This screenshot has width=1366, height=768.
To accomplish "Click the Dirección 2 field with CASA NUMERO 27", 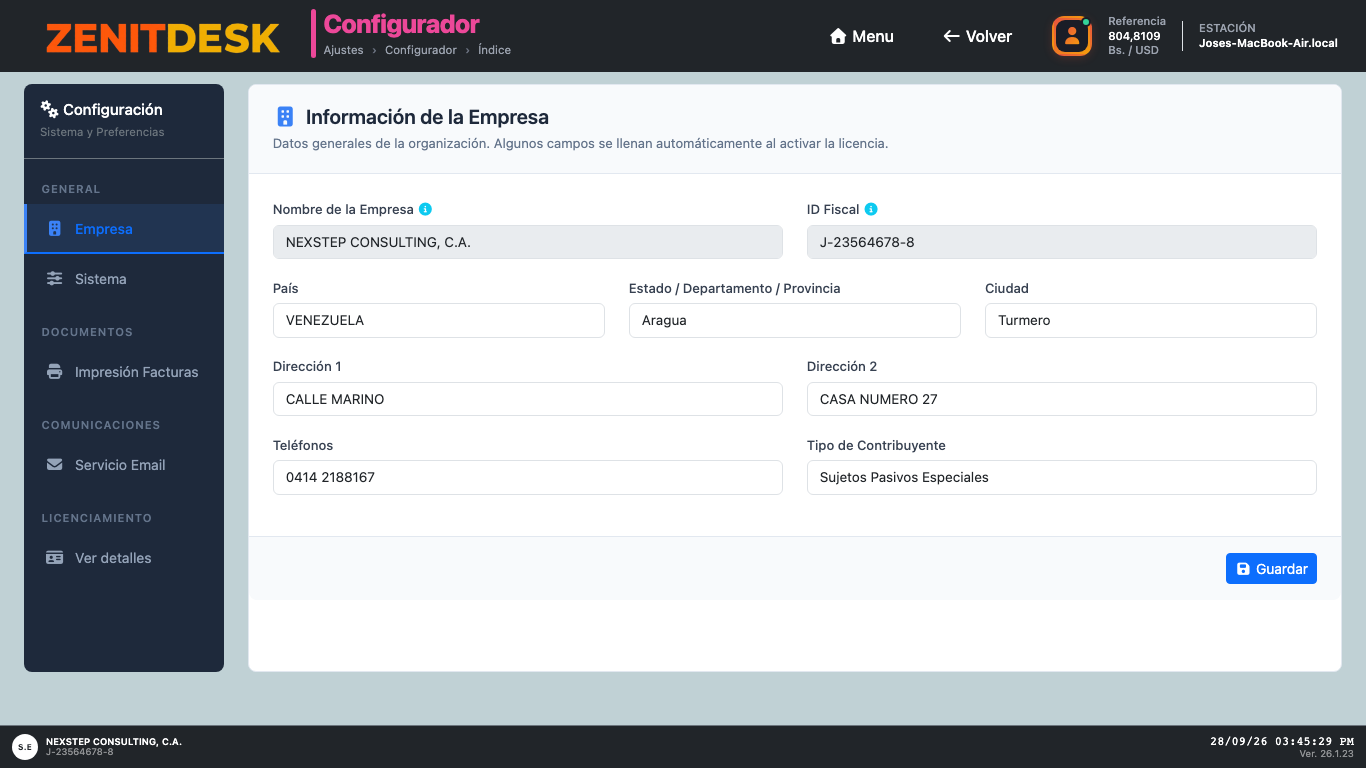I will tap(1062, 399).
